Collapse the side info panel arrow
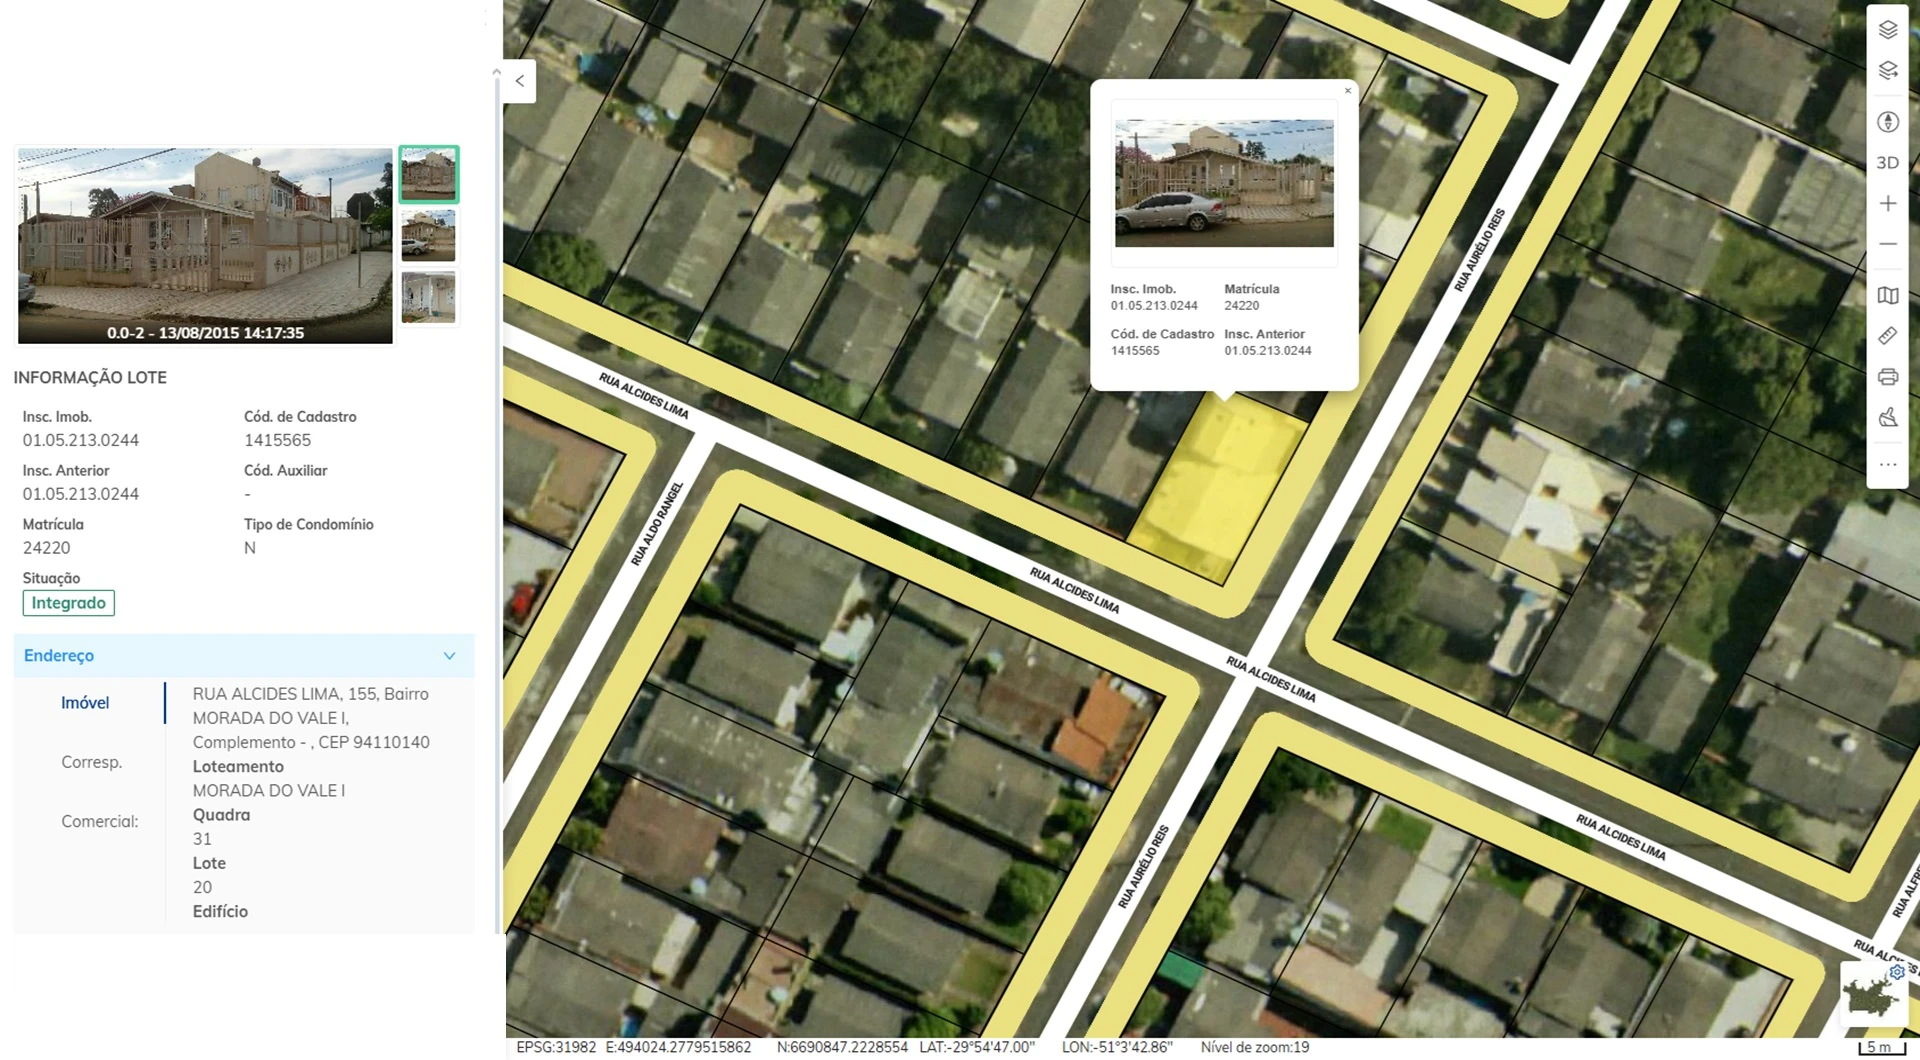 [x=520, y=81]
